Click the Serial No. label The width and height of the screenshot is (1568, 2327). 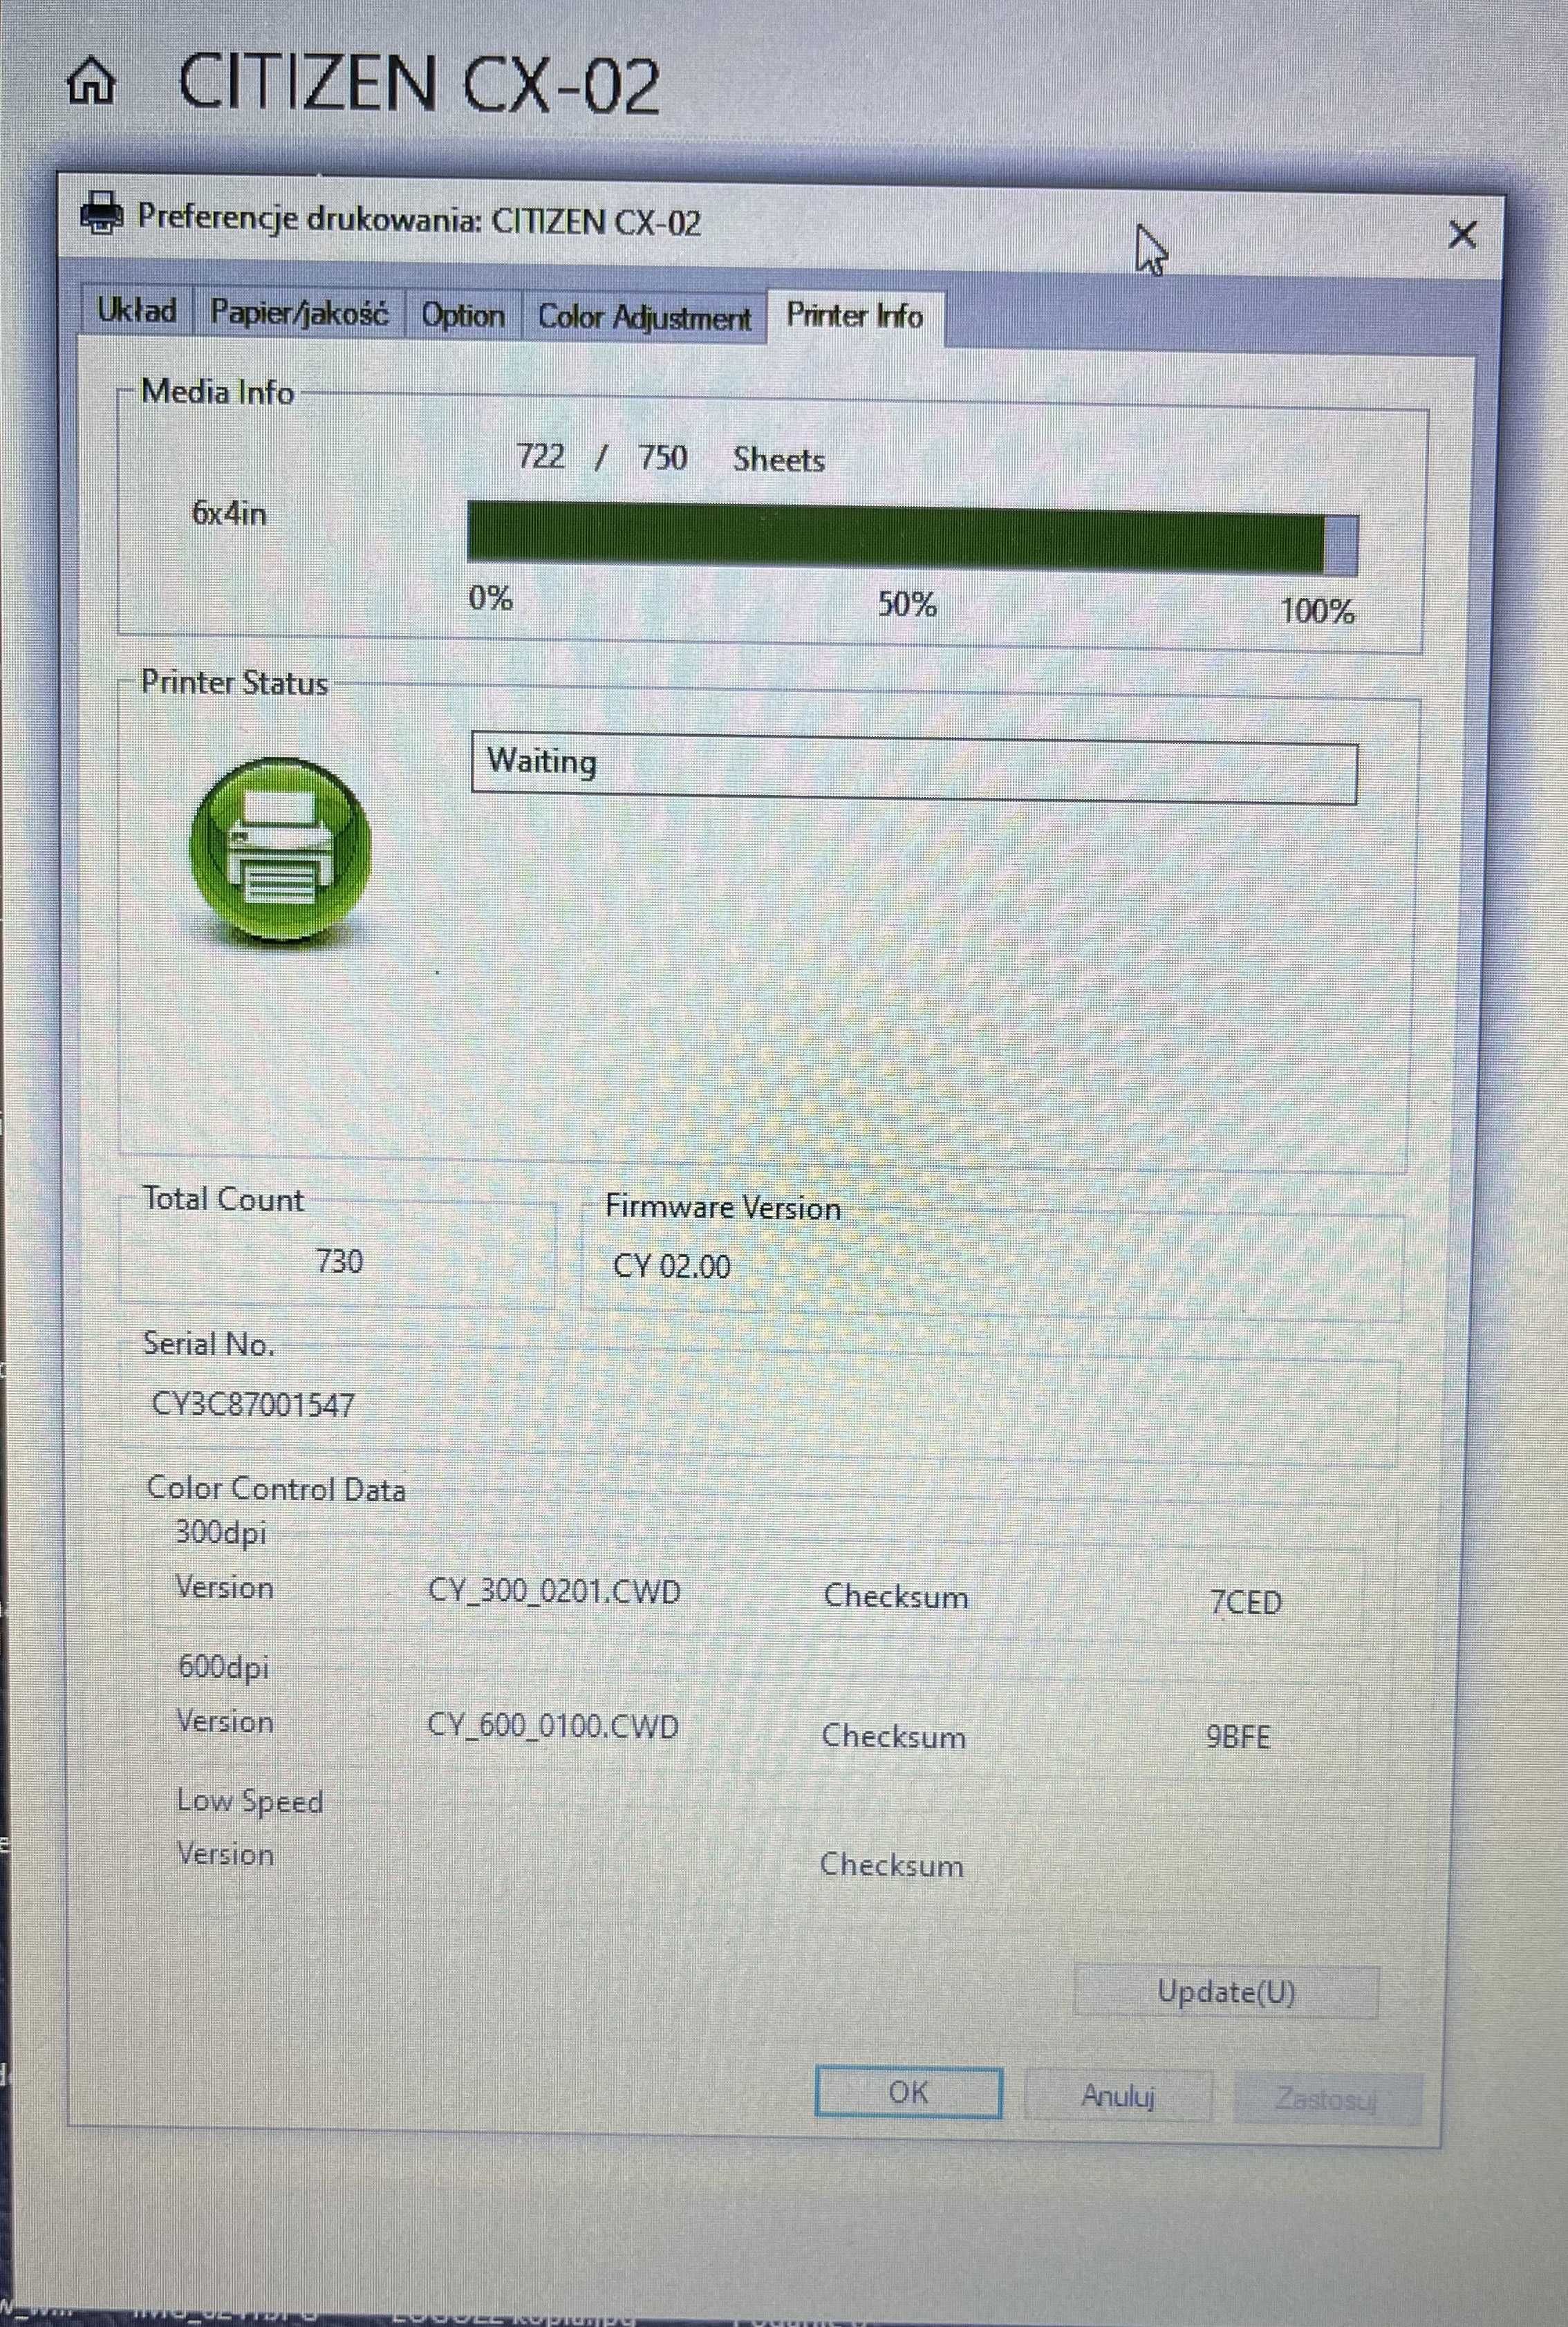[208, 1344]
